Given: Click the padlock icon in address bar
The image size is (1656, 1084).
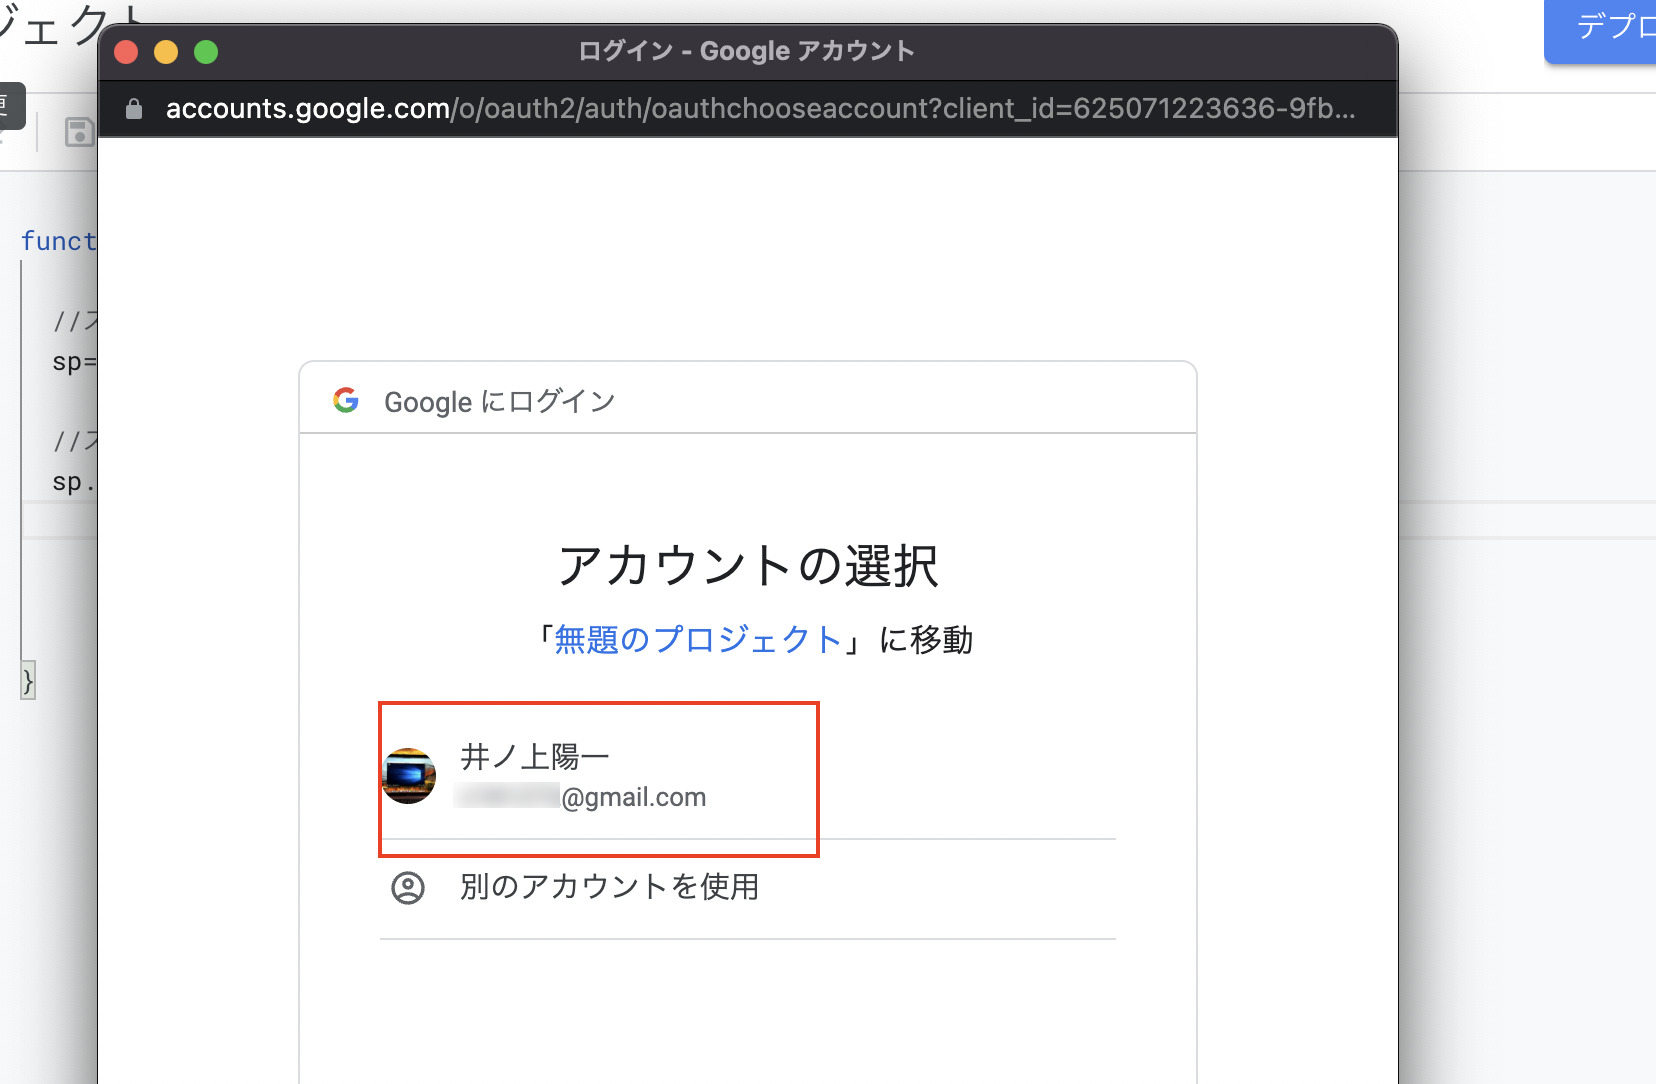Looking at the screenshot, I should point(134,109).
